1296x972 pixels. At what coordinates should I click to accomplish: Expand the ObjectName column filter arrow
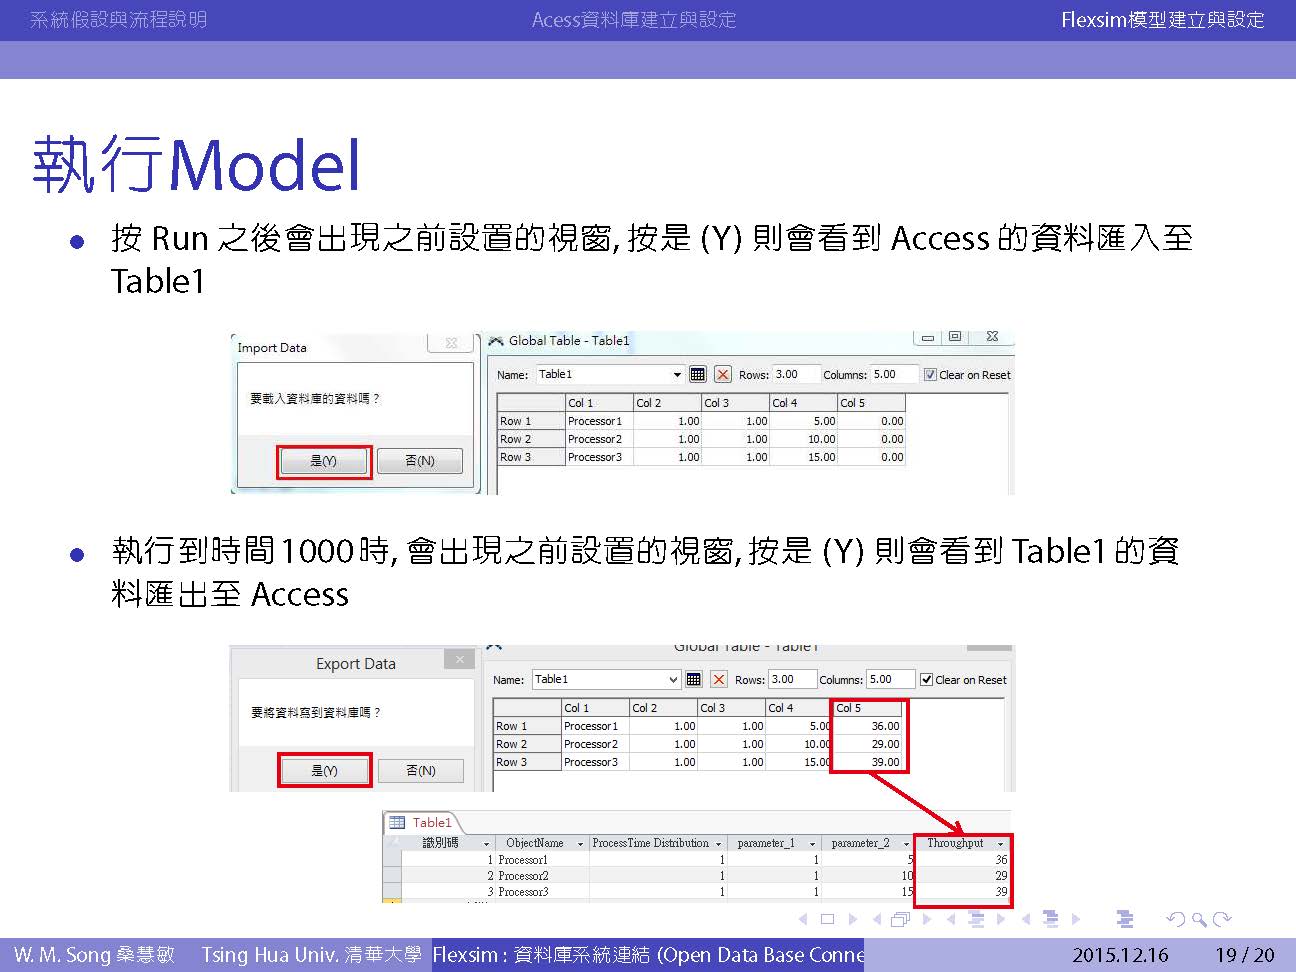pos(580,844)
